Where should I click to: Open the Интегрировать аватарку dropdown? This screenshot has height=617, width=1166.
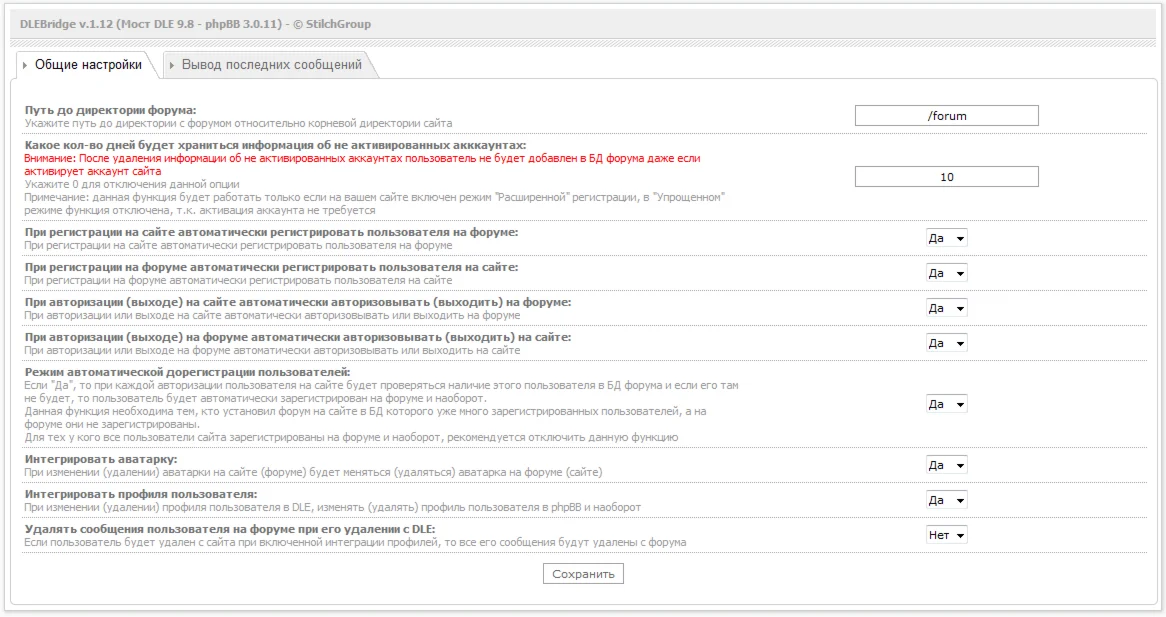945,464
